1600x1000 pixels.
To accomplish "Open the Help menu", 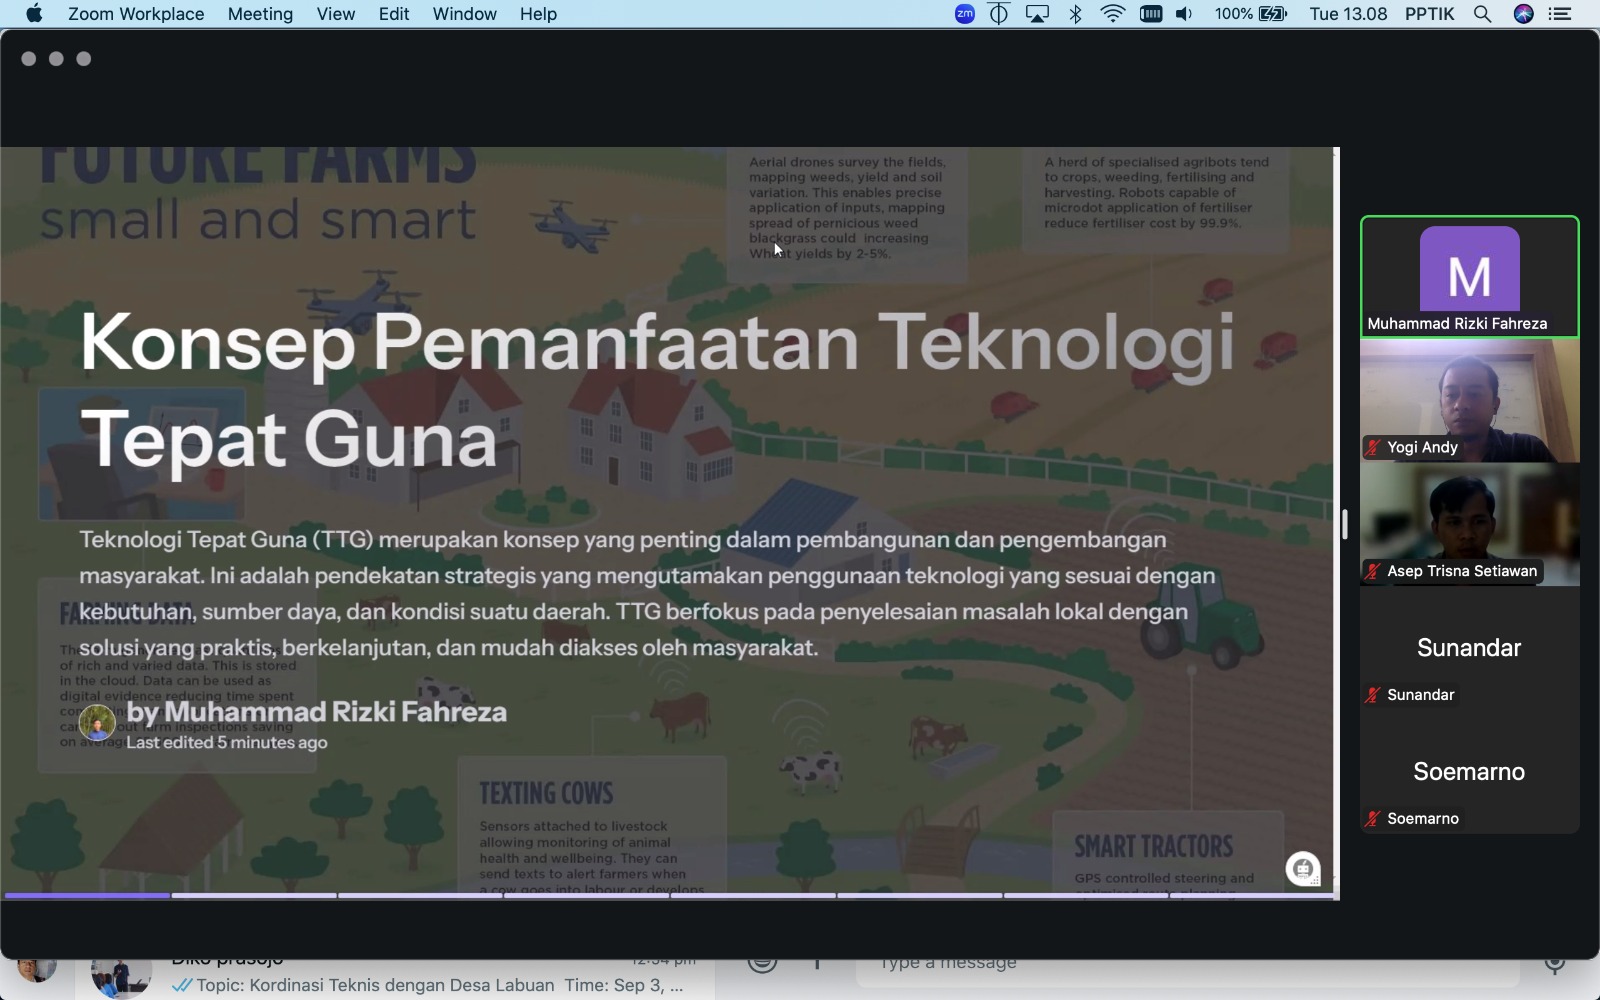I will 538,14.
